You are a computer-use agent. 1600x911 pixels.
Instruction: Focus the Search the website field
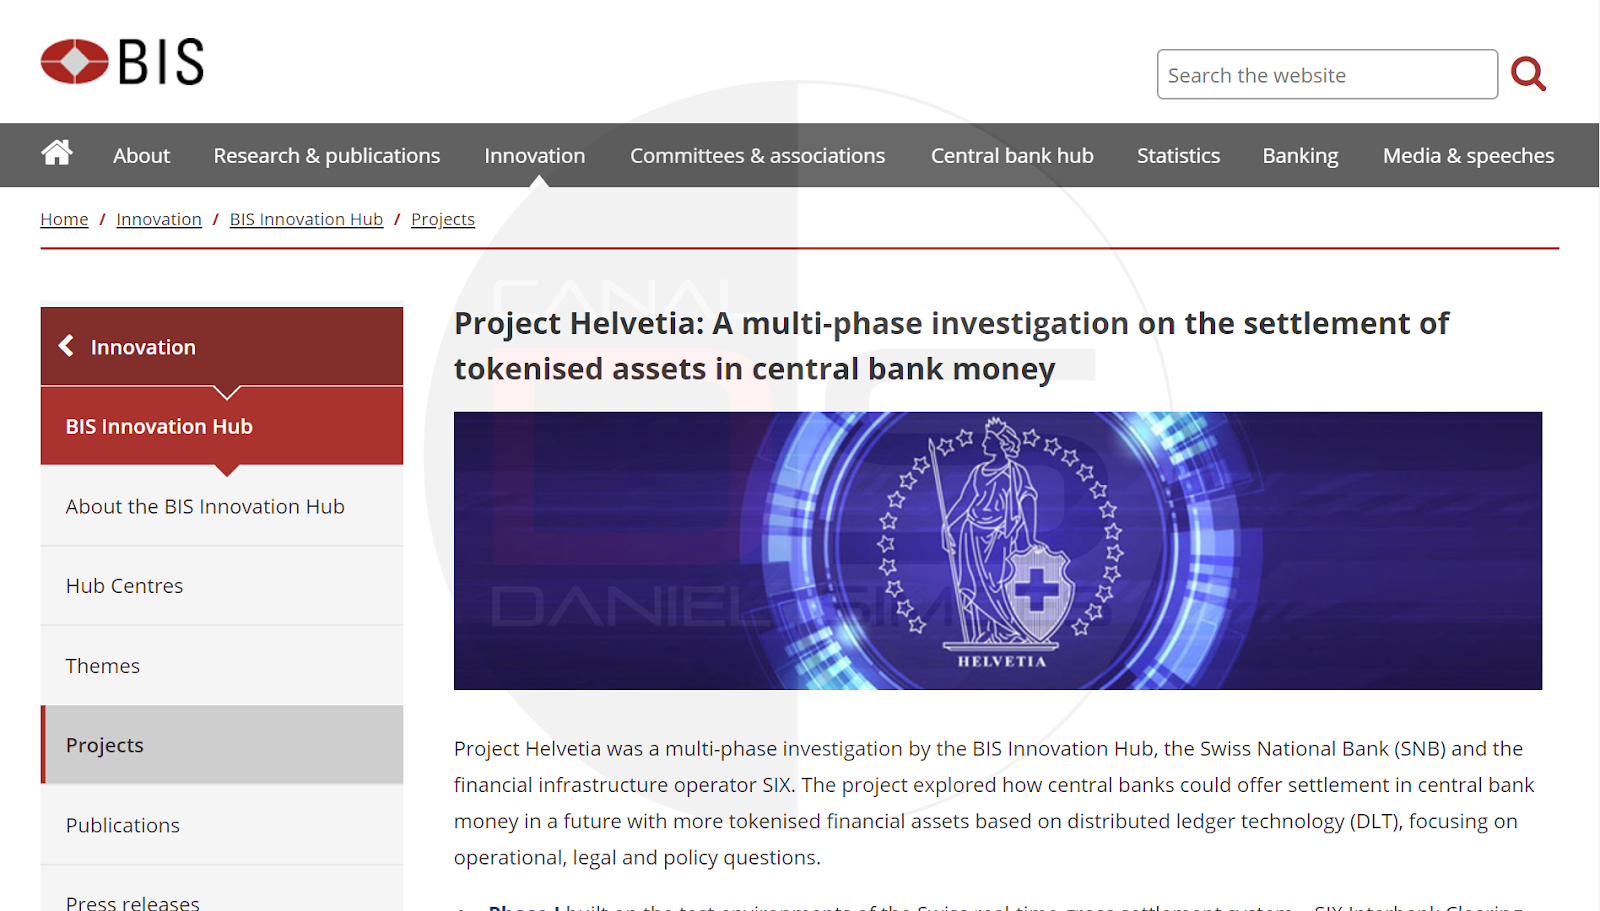click(1327, 75)
